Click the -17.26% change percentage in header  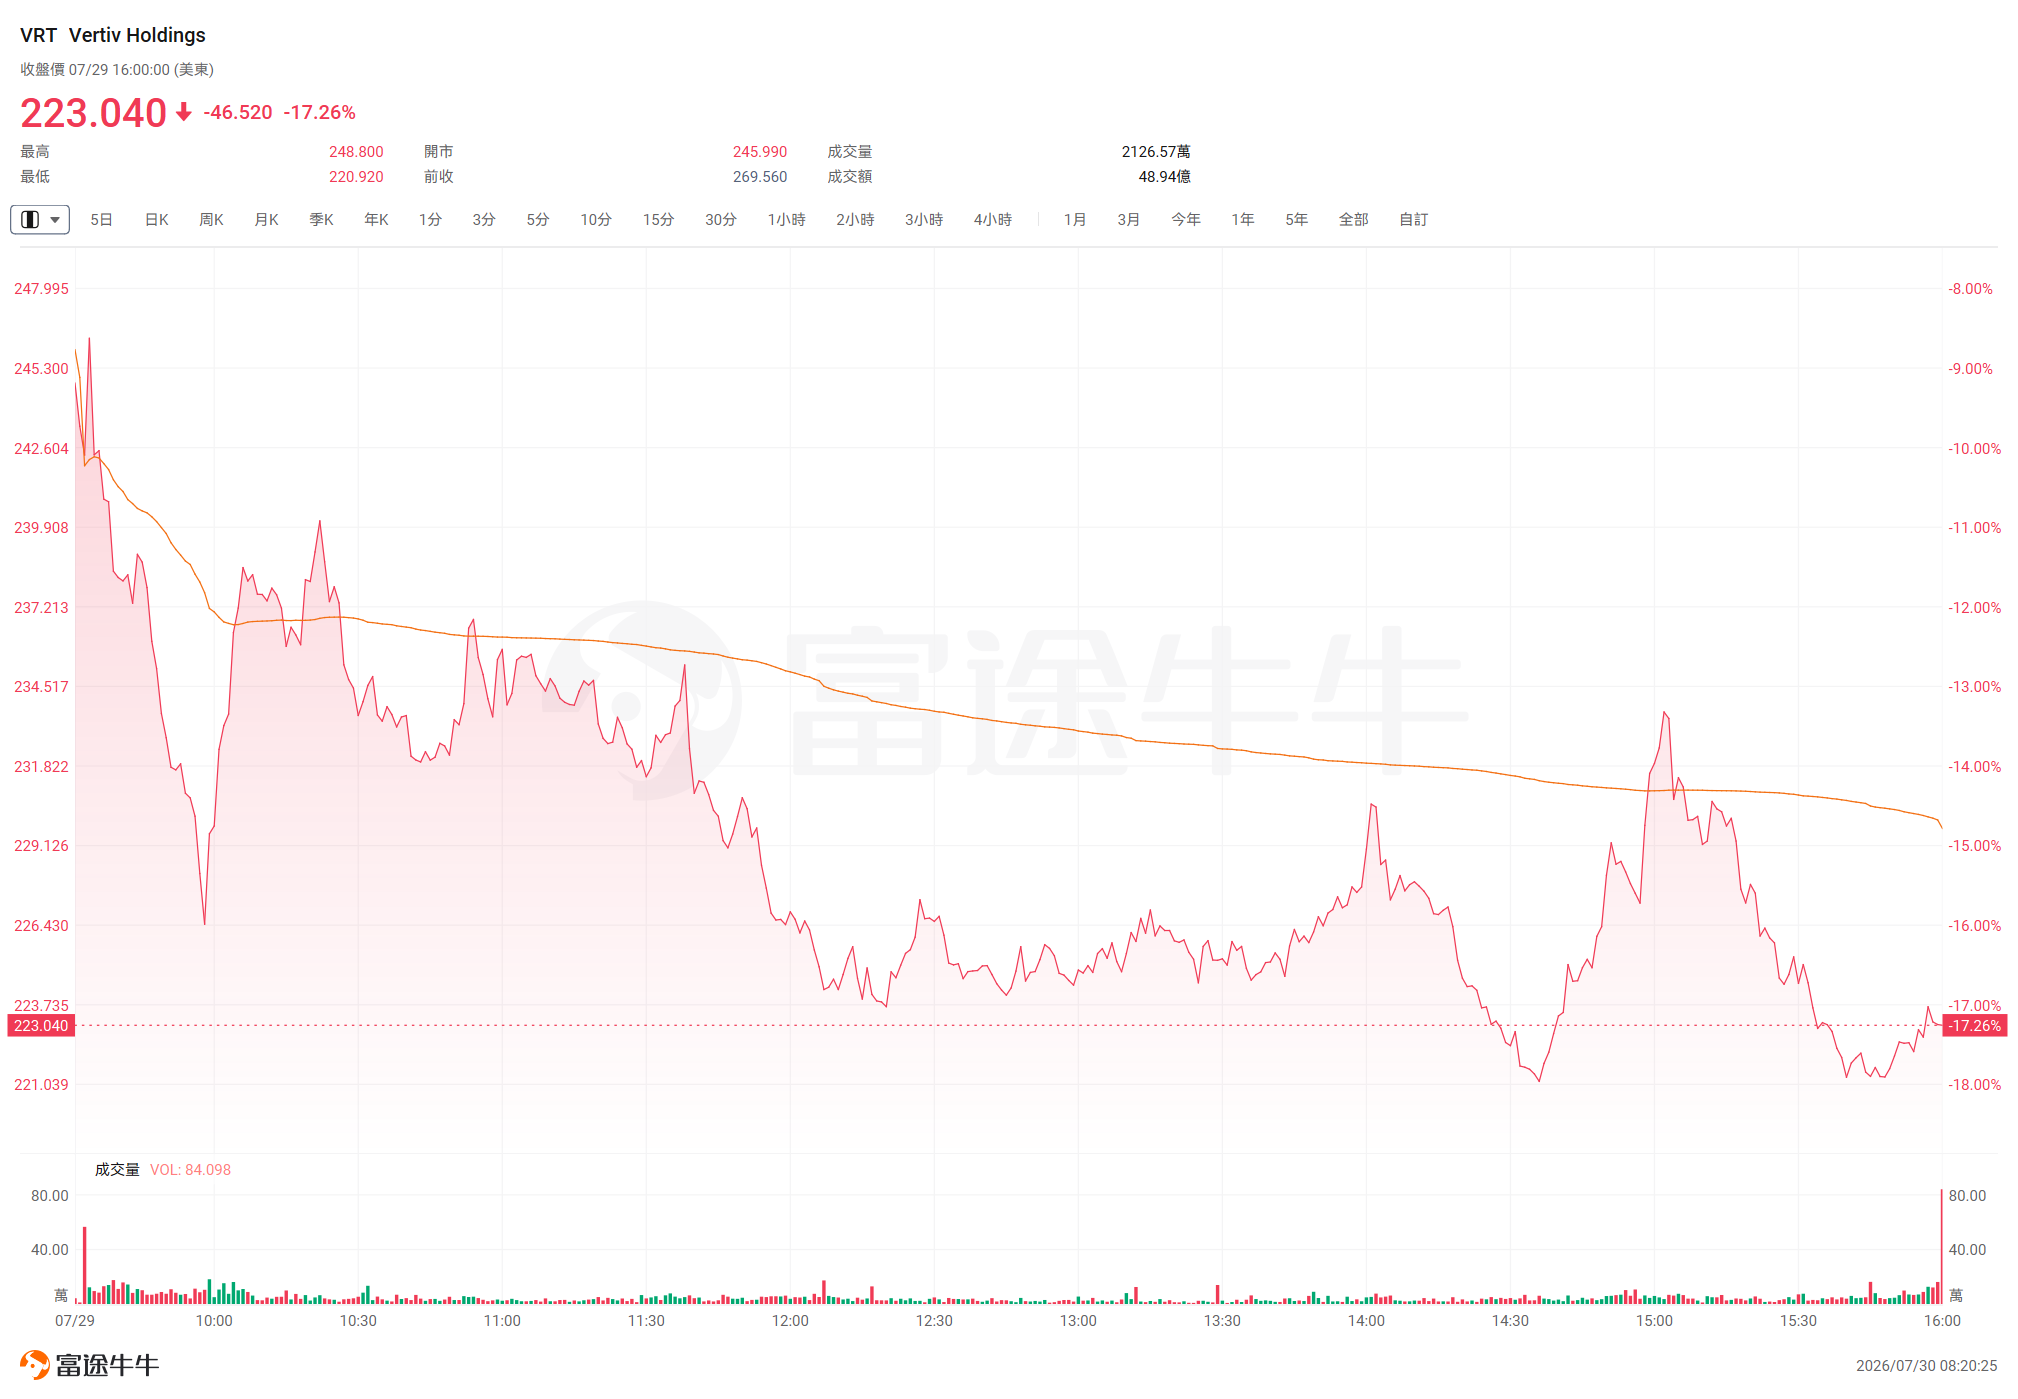(x=320, y=112)
